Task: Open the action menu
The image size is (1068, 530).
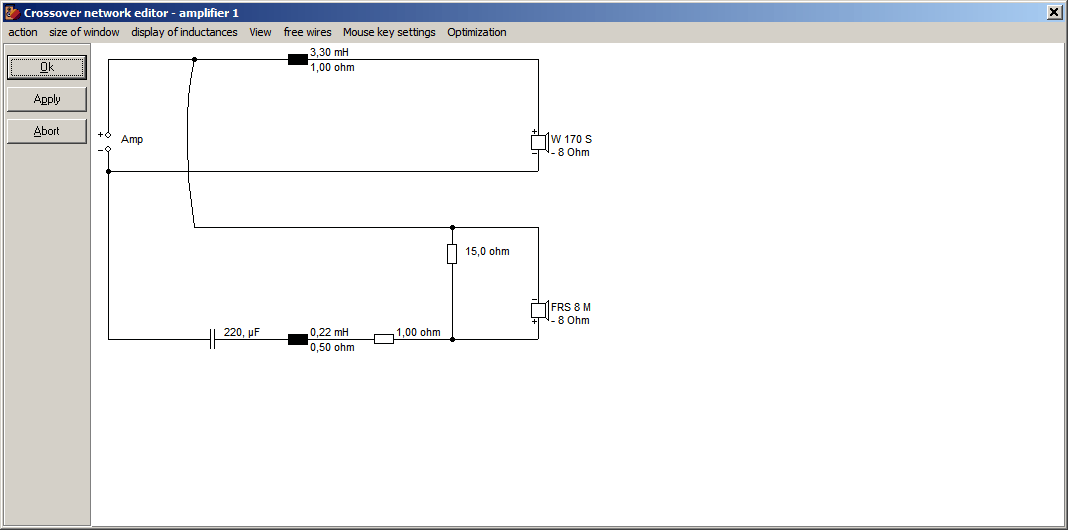Action: (x=23, y=32)
